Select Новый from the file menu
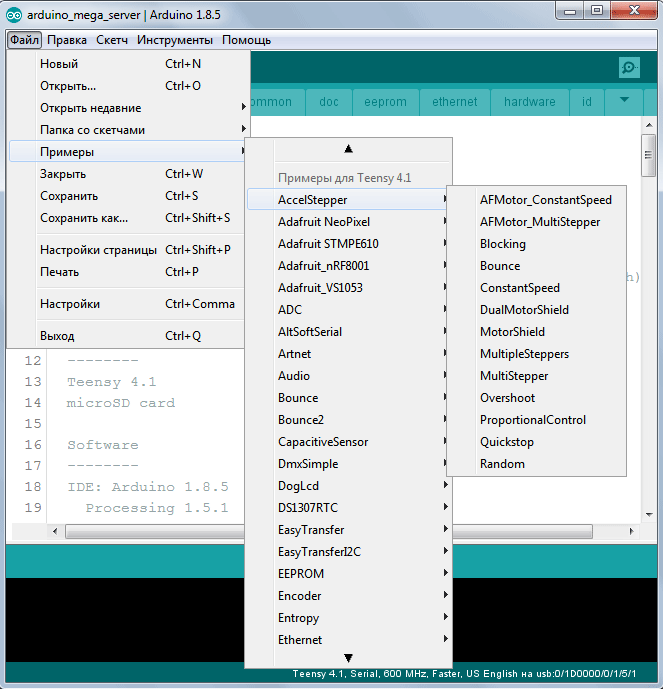The width and height of the screenshot is (663, 689). click(127, 64)
